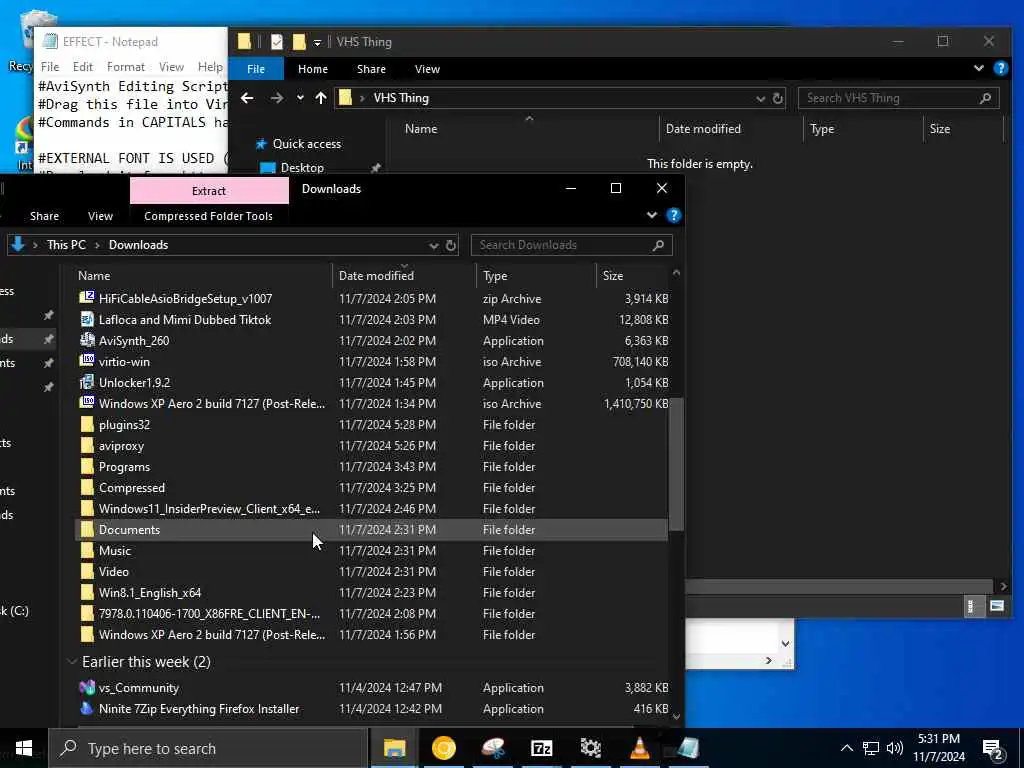
Task: Click the Unlocker1.9.2 application icon
Action: (x=87, y=382)
